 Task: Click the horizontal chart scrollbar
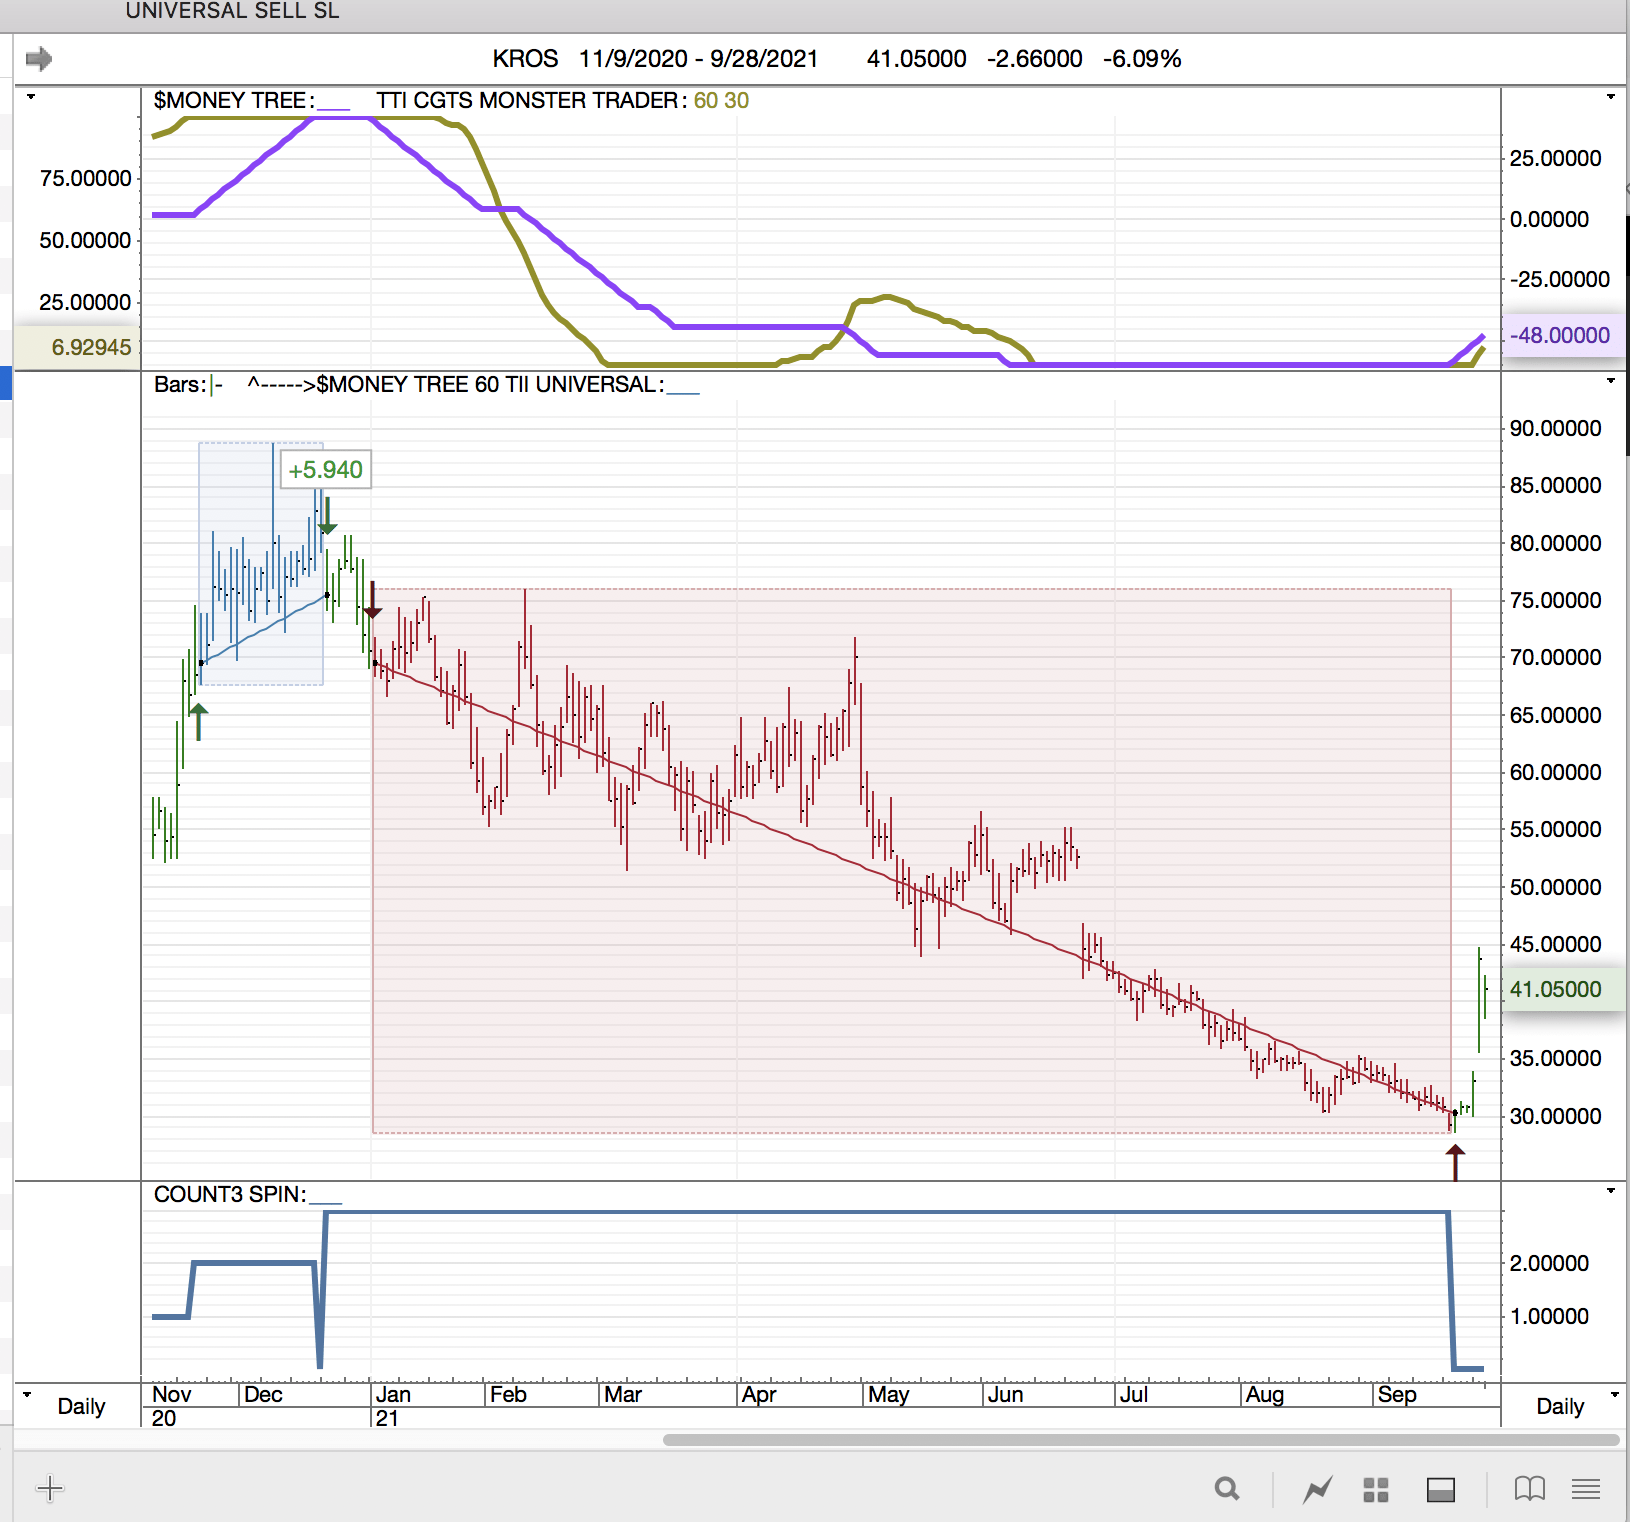click(x=1140, y=1440)
